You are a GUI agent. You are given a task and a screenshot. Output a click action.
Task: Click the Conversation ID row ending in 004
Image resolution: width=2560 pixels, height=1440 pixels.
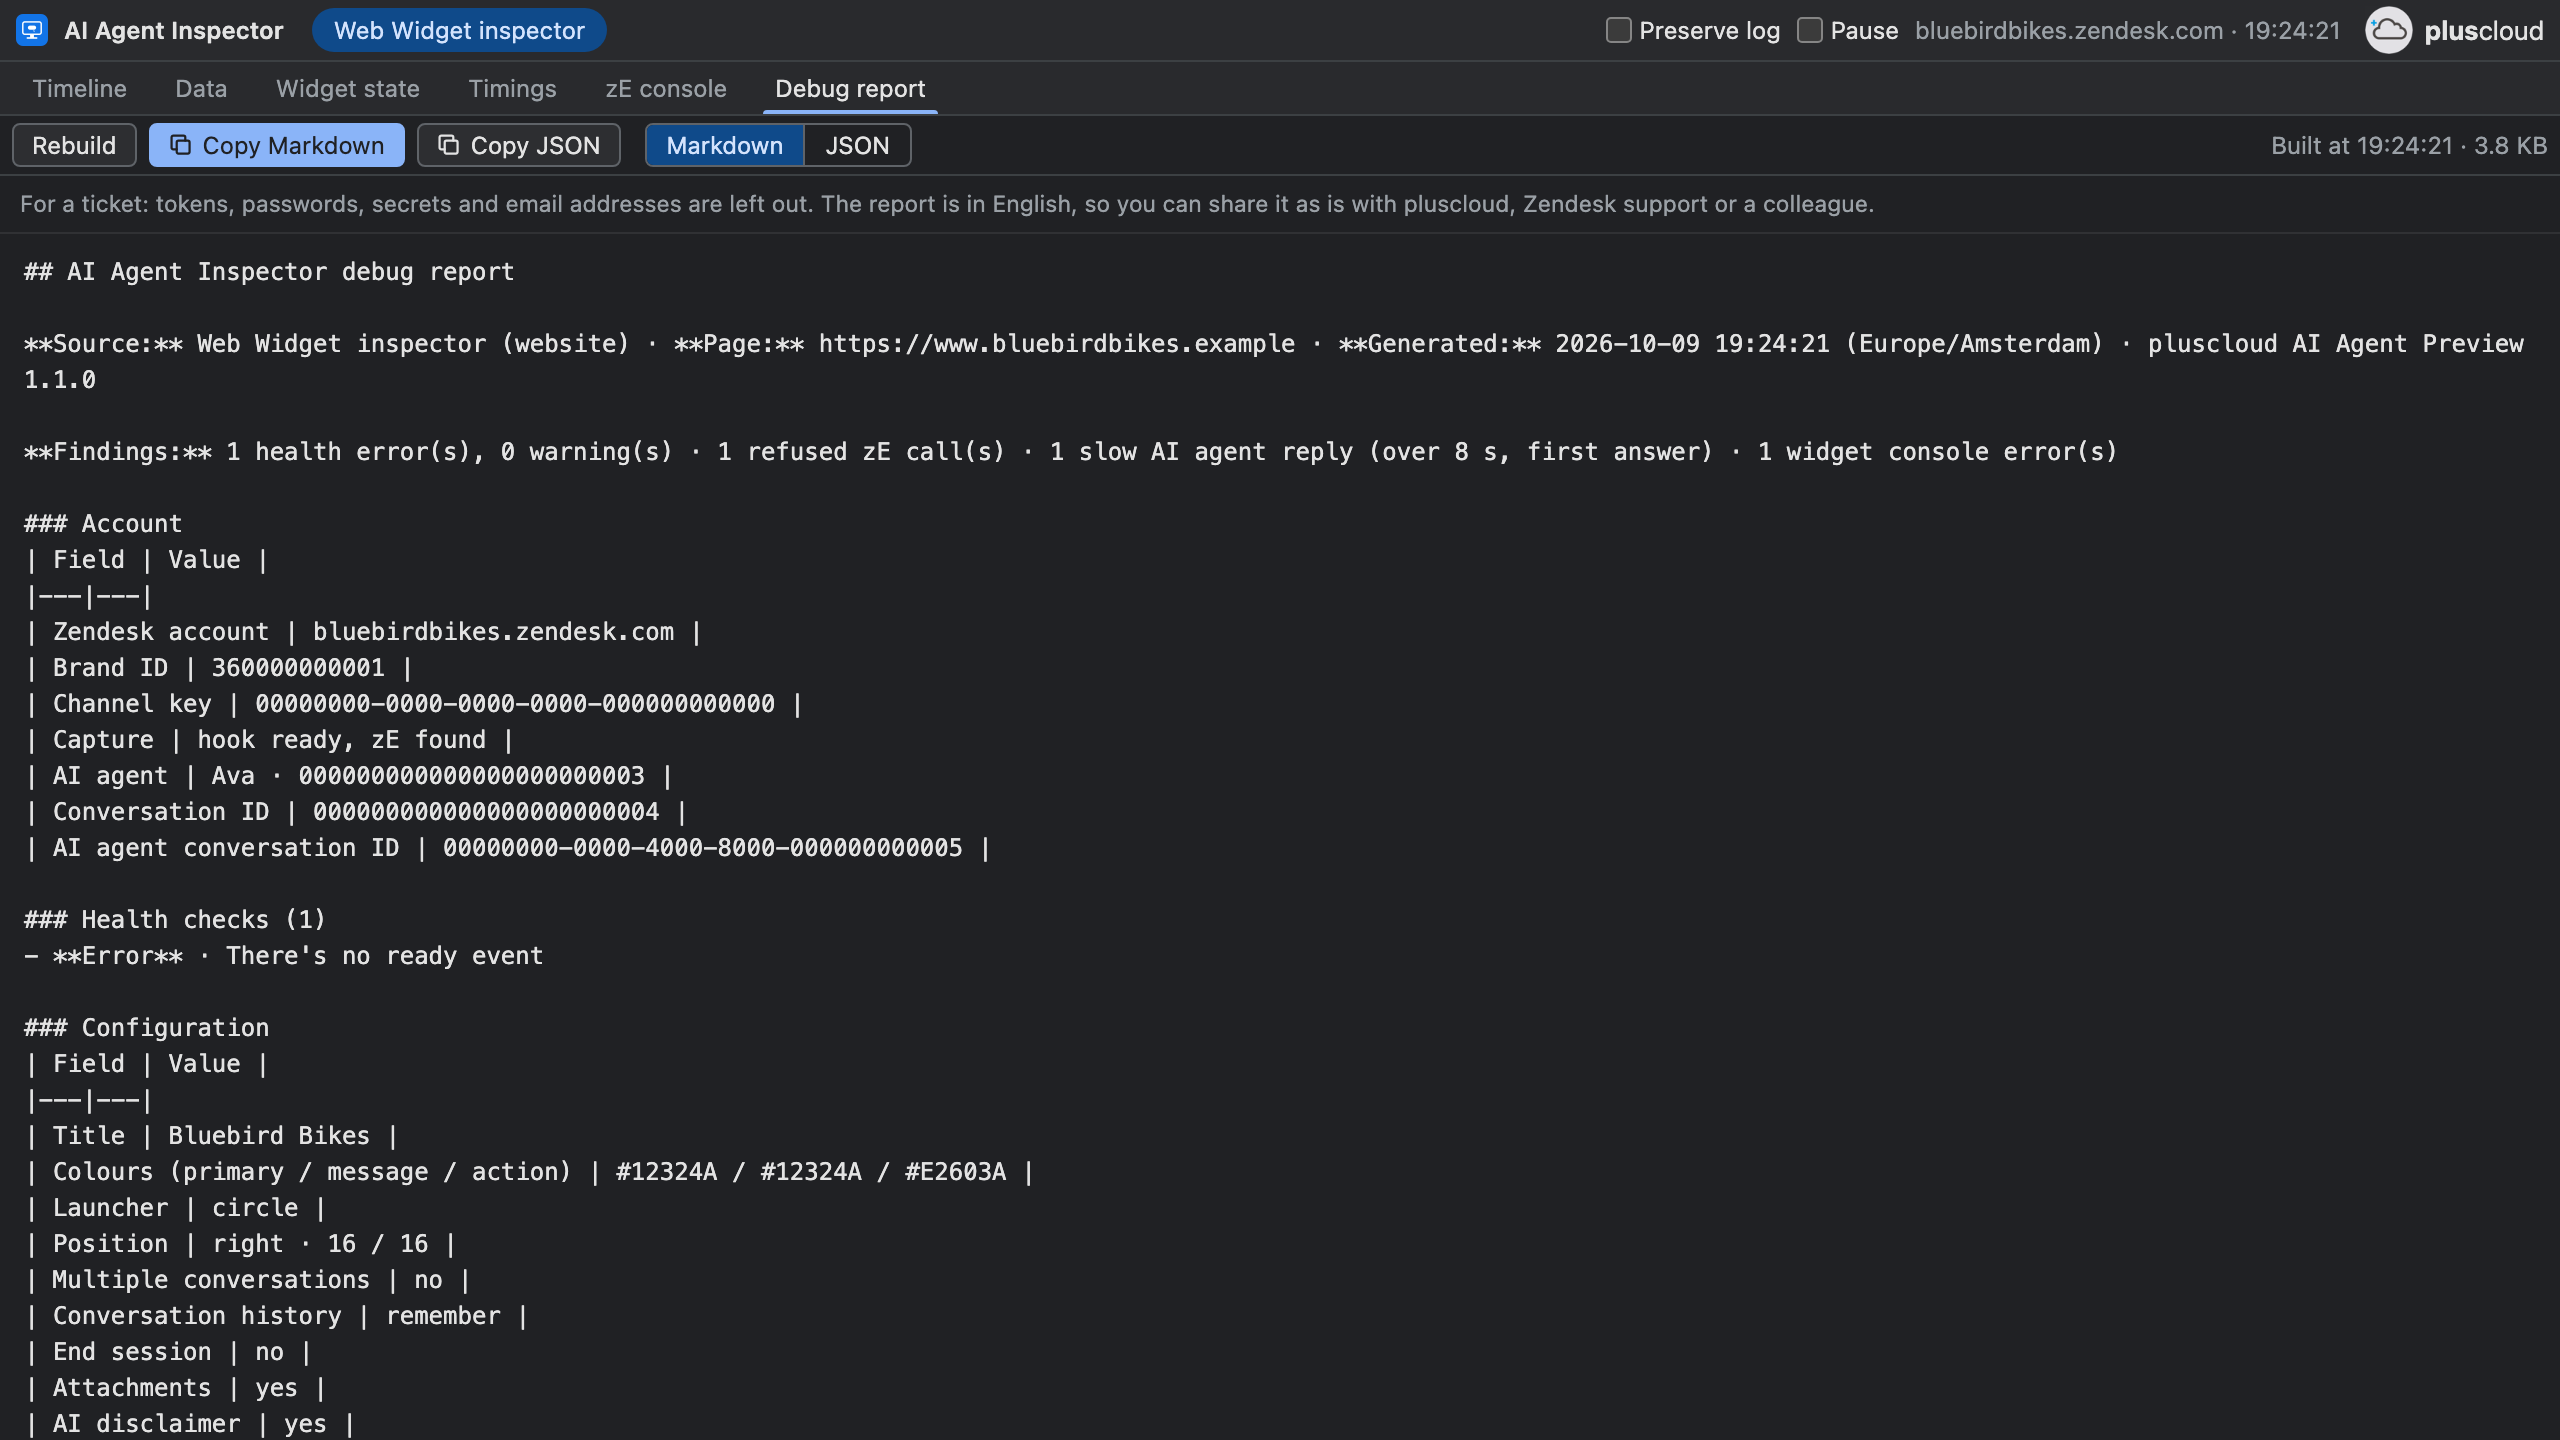click(x=356, y=812)
